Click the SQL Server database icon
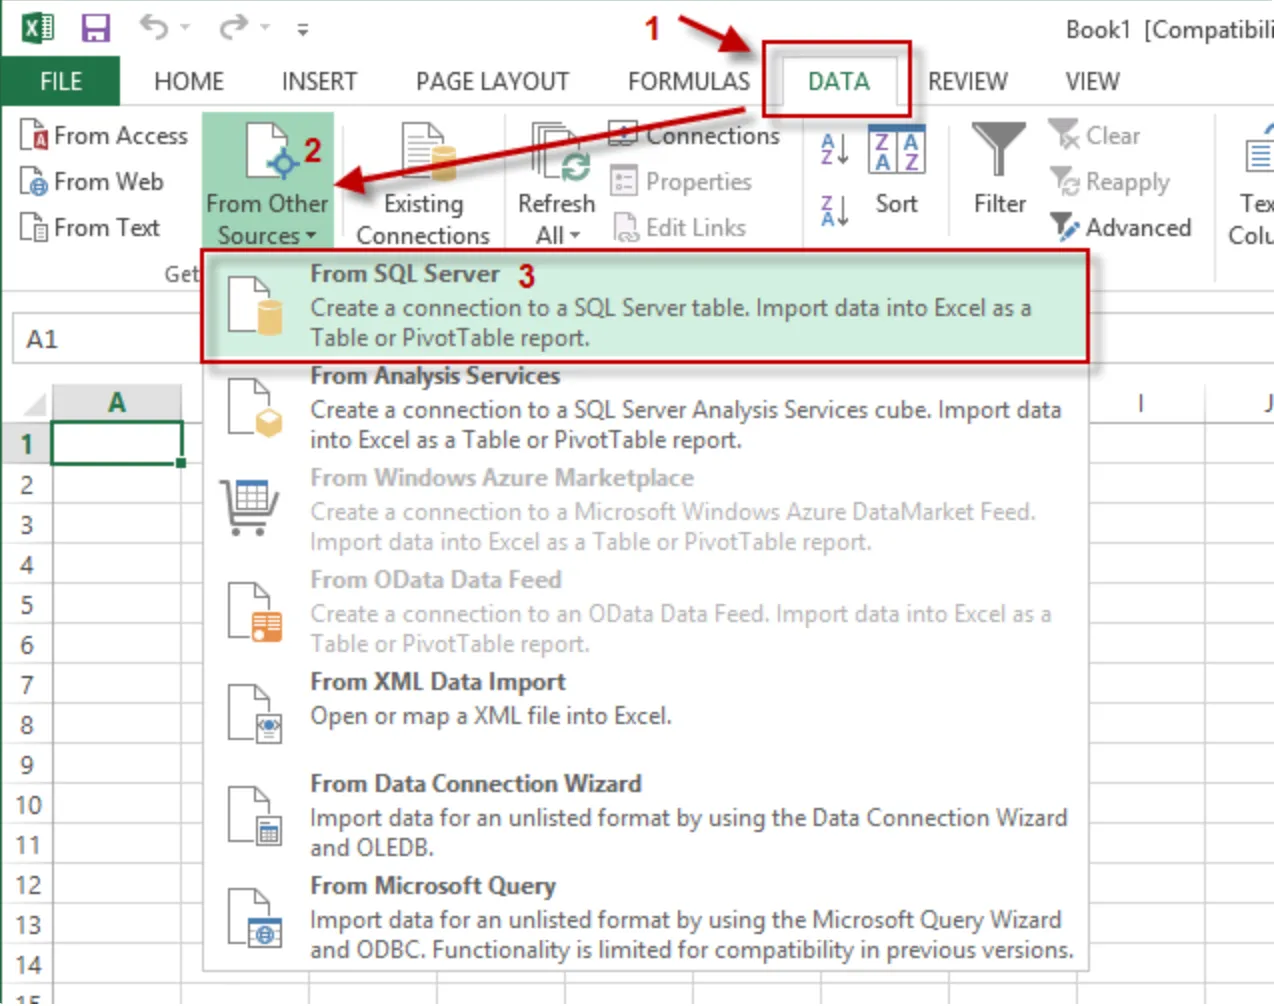The width and height of the screenshot is (1274, 1006). click(x=255, y=306)
